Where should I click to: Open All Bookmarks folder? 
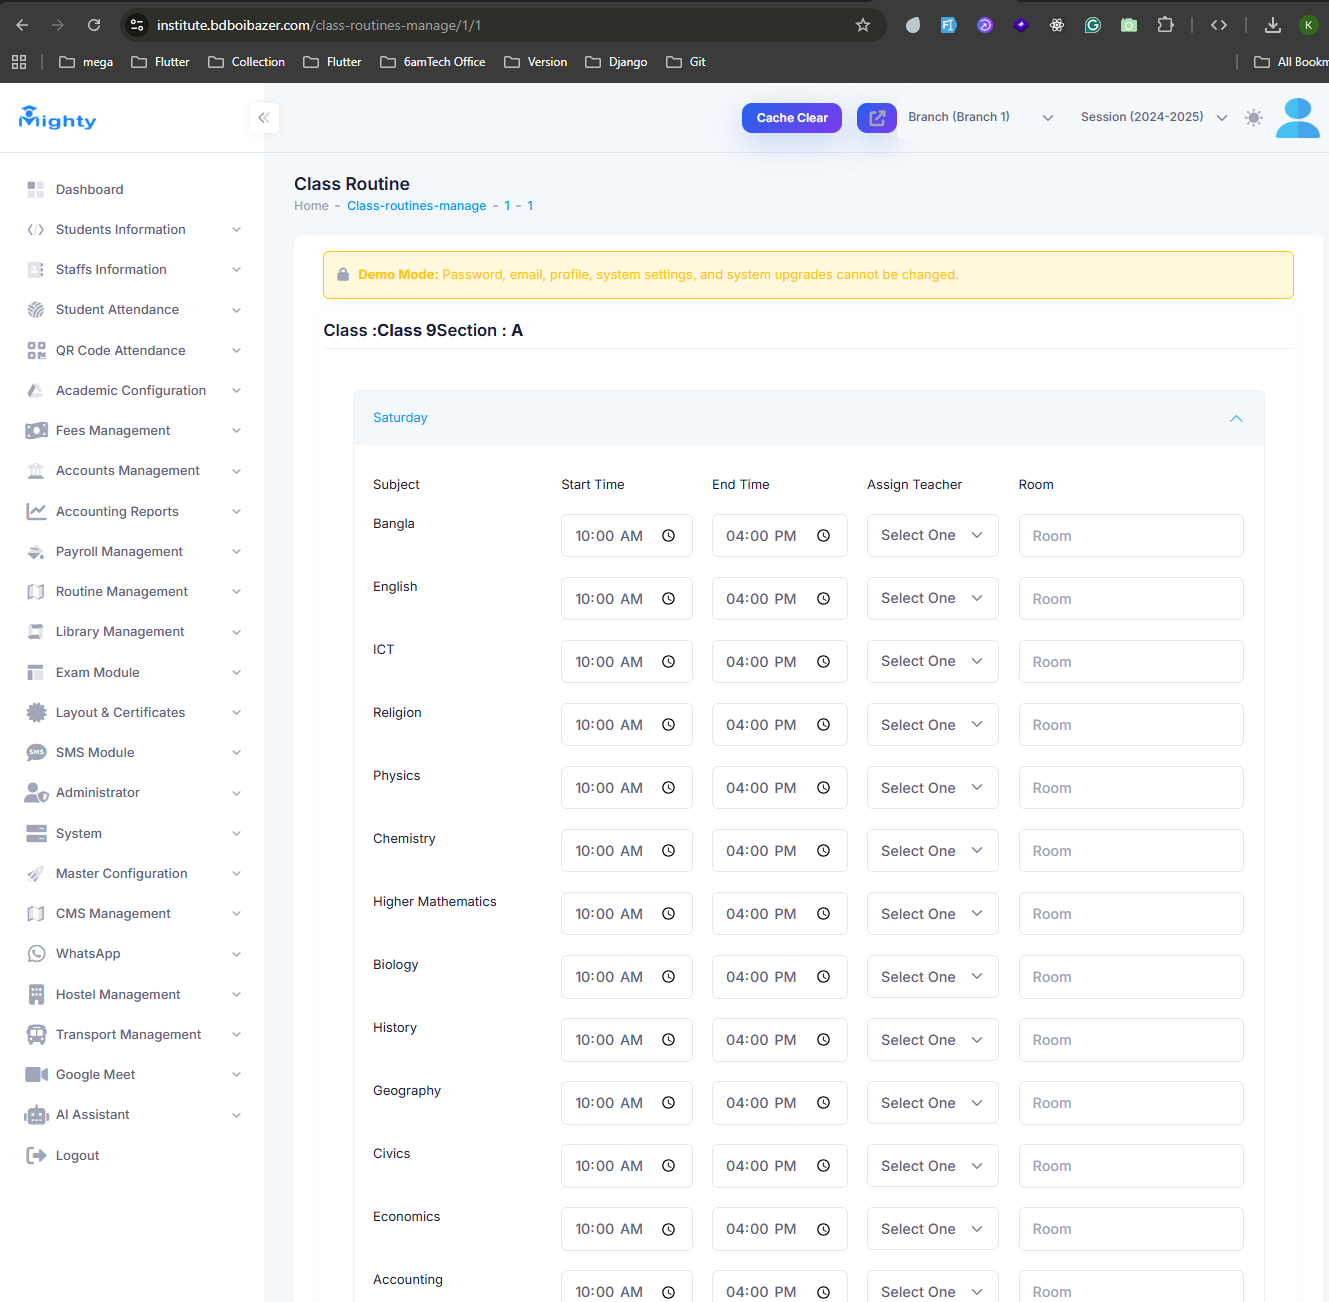(1291, 62)
